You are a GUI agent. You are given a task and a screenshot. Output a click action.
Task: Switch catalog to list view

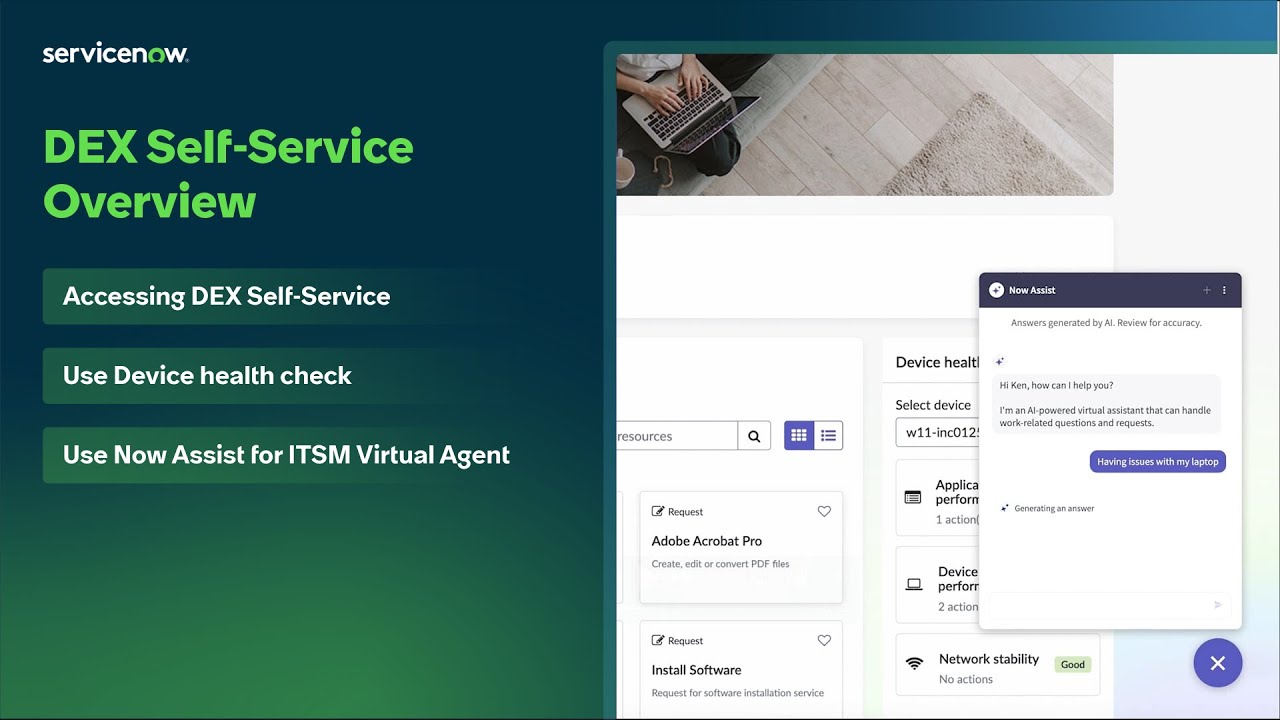tap(828, 435)
